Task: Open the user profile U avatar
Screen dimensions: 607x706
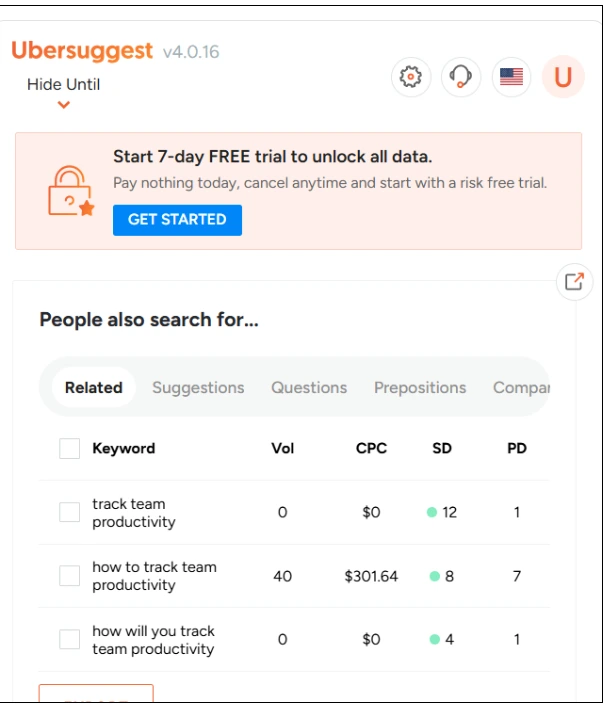Action: click(563, 77)
